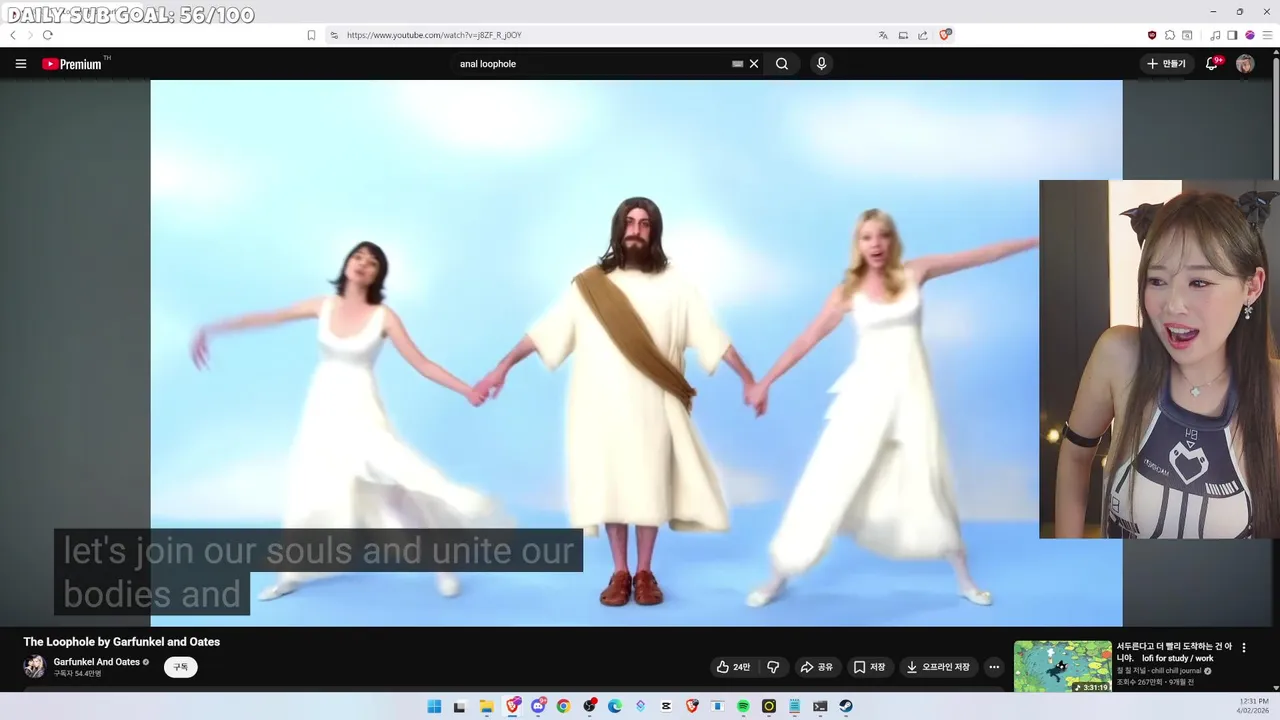Click the 만들기 create button

click(1166, 64)
